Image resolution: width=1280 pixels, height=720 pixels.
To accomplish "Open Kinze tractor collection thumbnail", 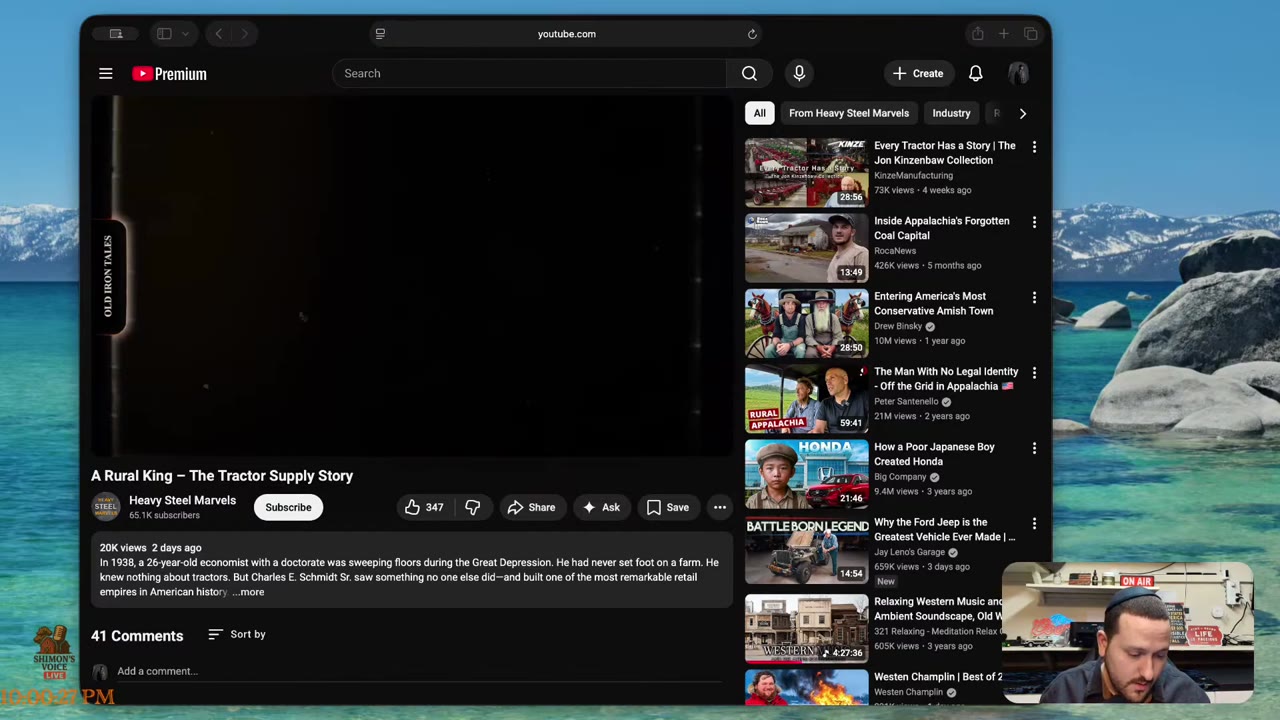I will click(x=807, y=173).
